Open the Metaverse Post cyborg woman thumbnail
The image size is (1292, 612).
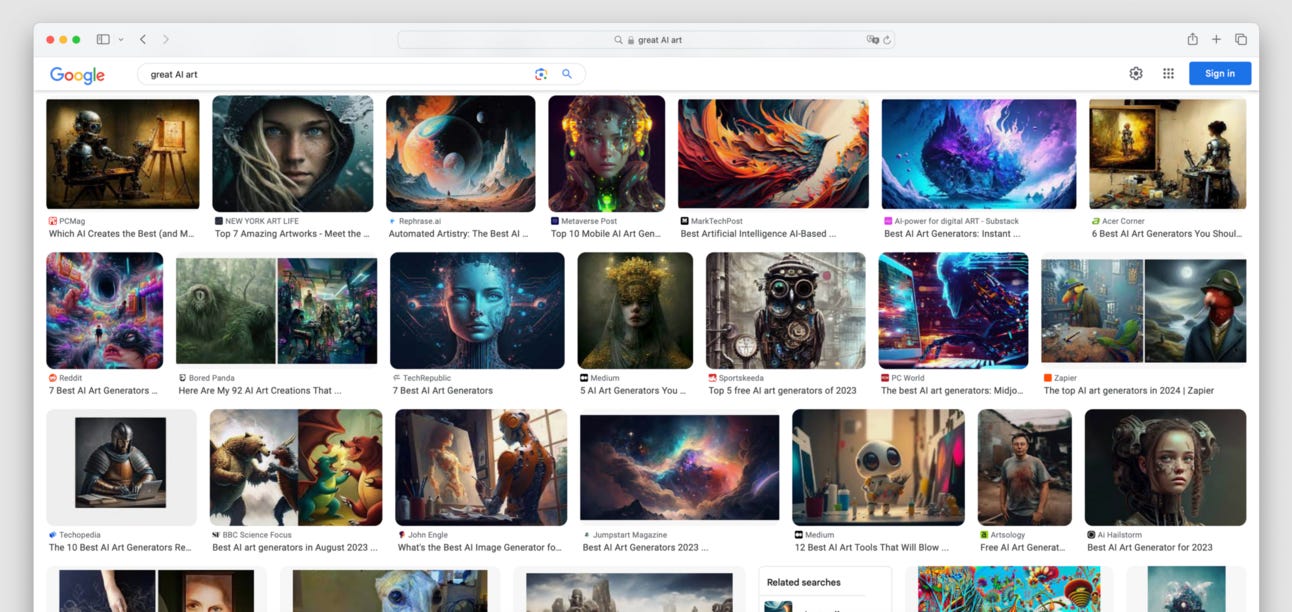[x=607, y=153]
